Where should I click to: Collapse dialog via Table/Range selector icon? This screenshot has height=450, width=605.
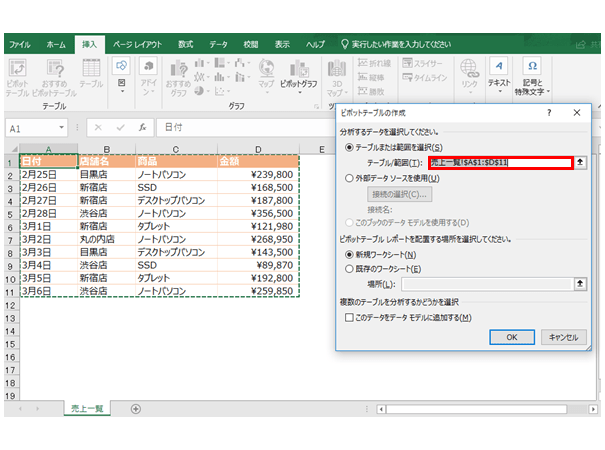pyautogui.click(x=581, y=162)
